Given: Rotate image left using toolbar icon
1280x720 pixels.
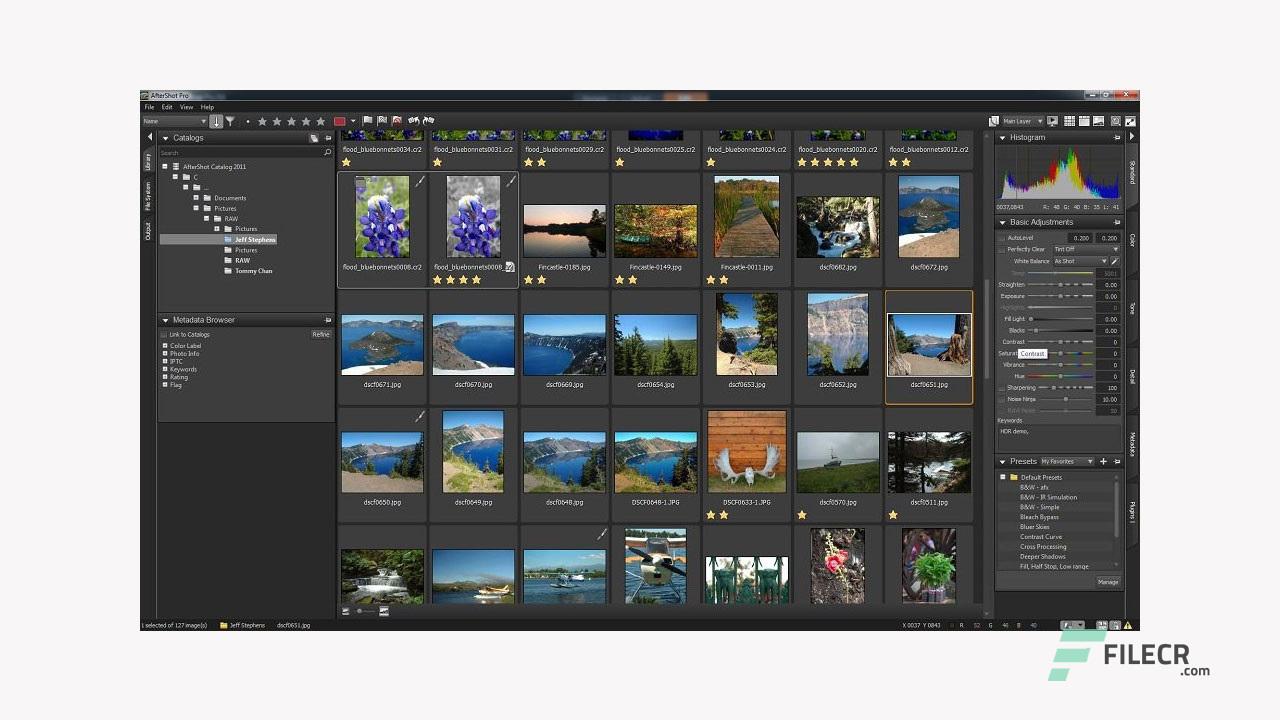Looking at the screenshot, I should coord(413,120).
